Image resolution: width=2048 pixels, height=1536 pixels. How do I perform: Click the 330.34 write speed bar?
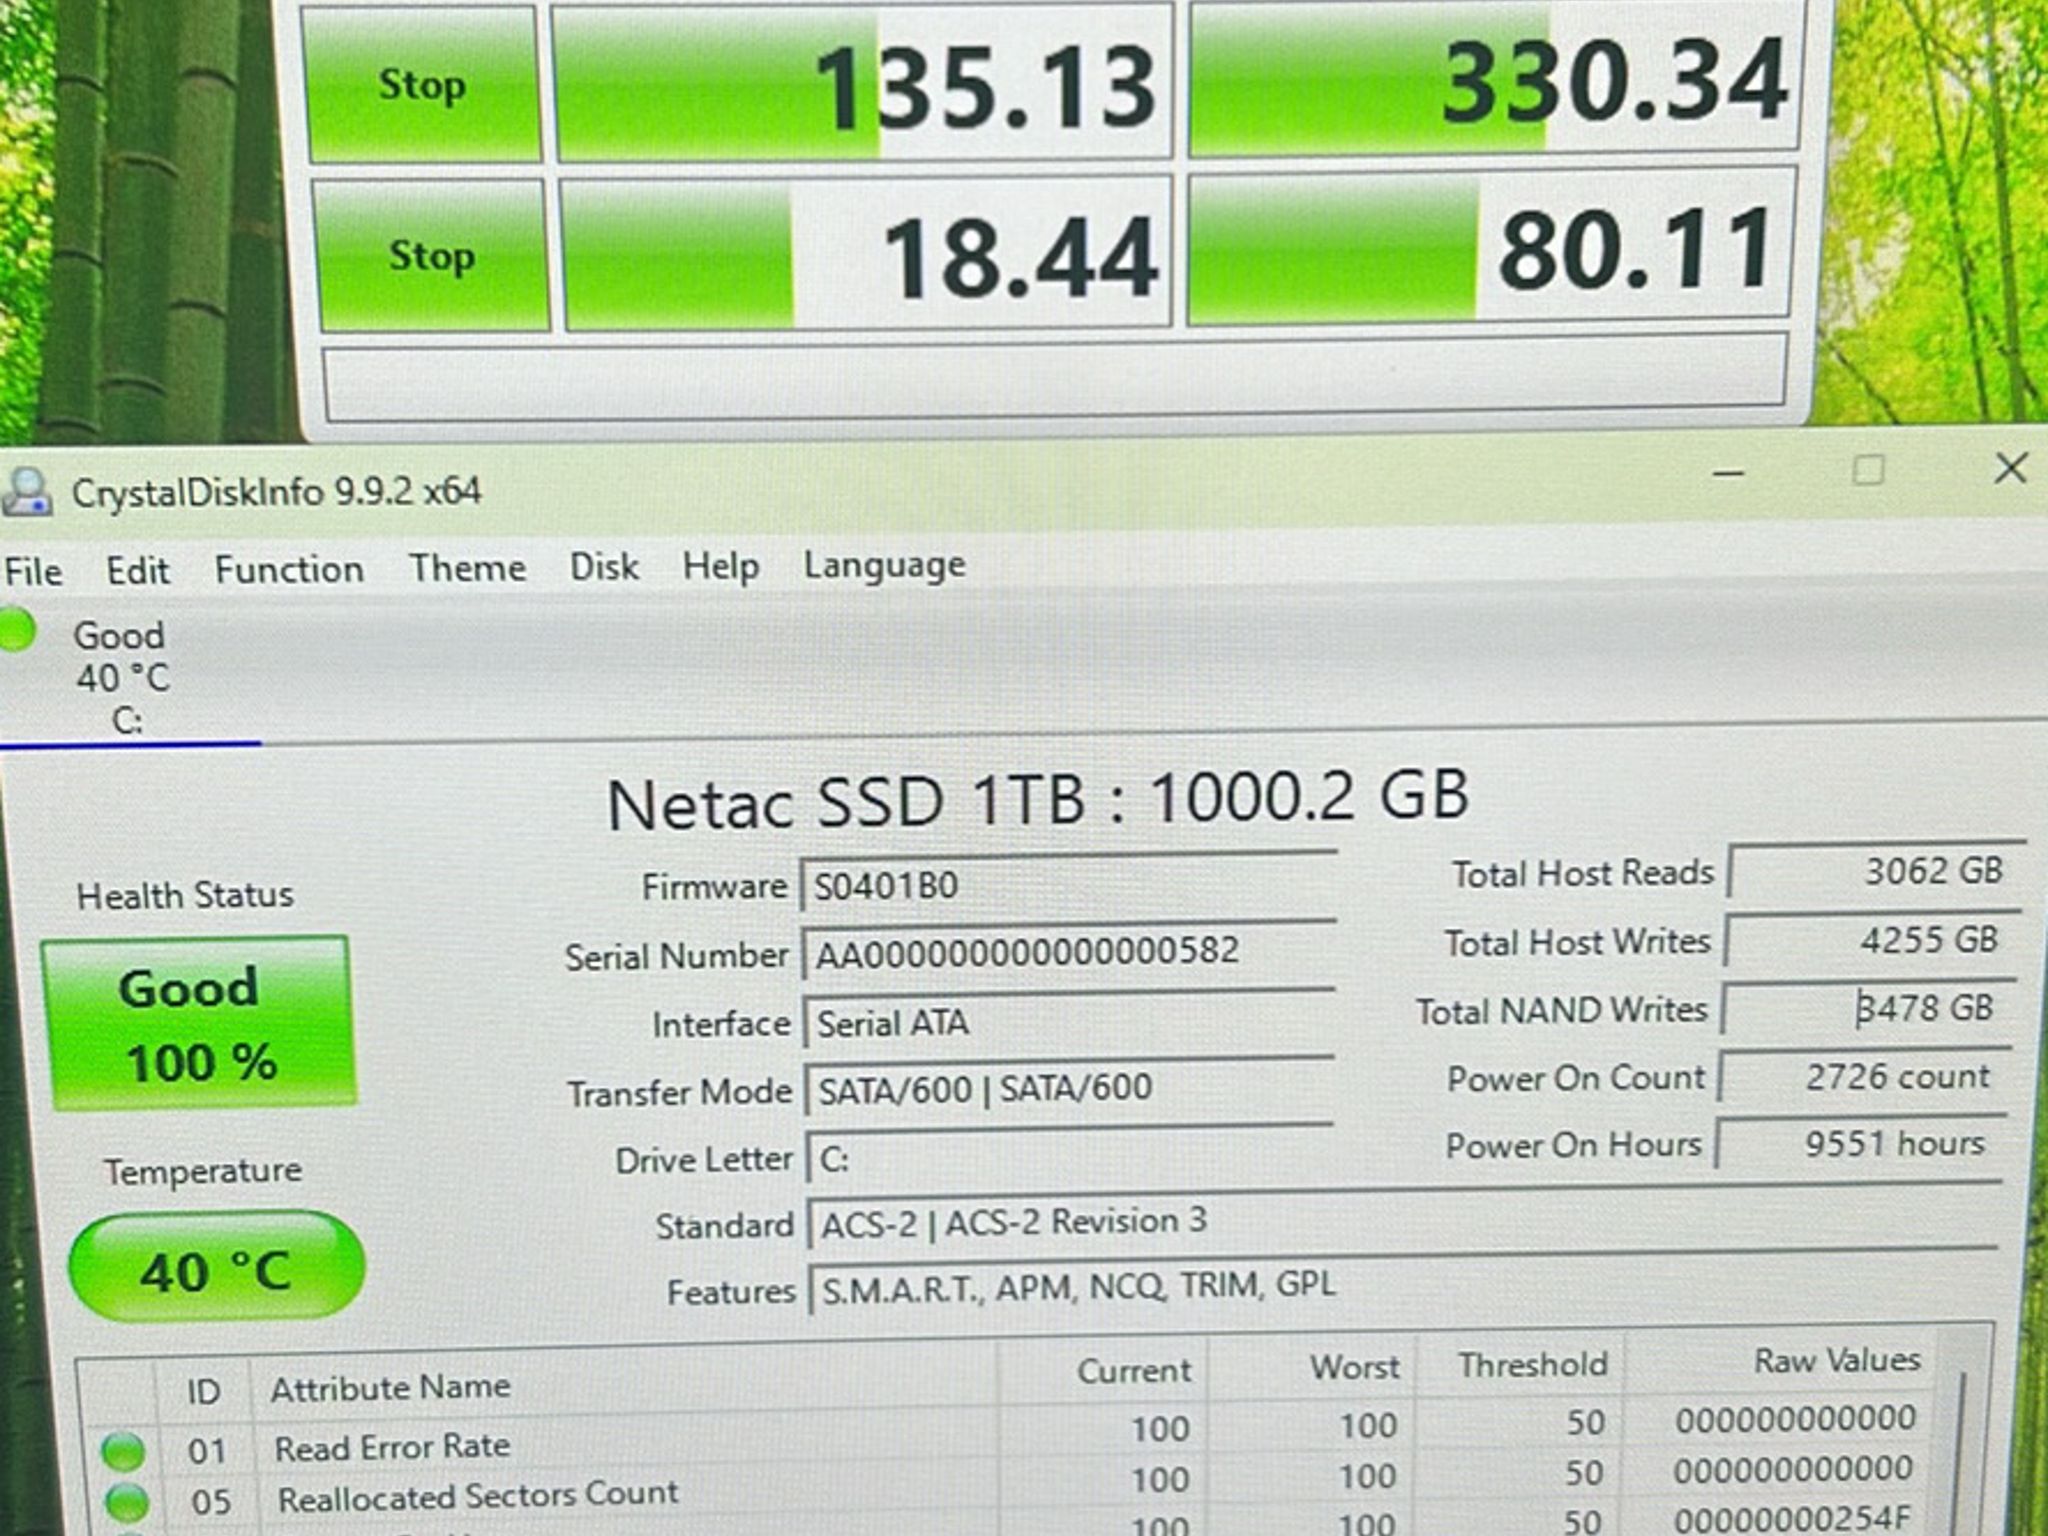click(1495, 78)
